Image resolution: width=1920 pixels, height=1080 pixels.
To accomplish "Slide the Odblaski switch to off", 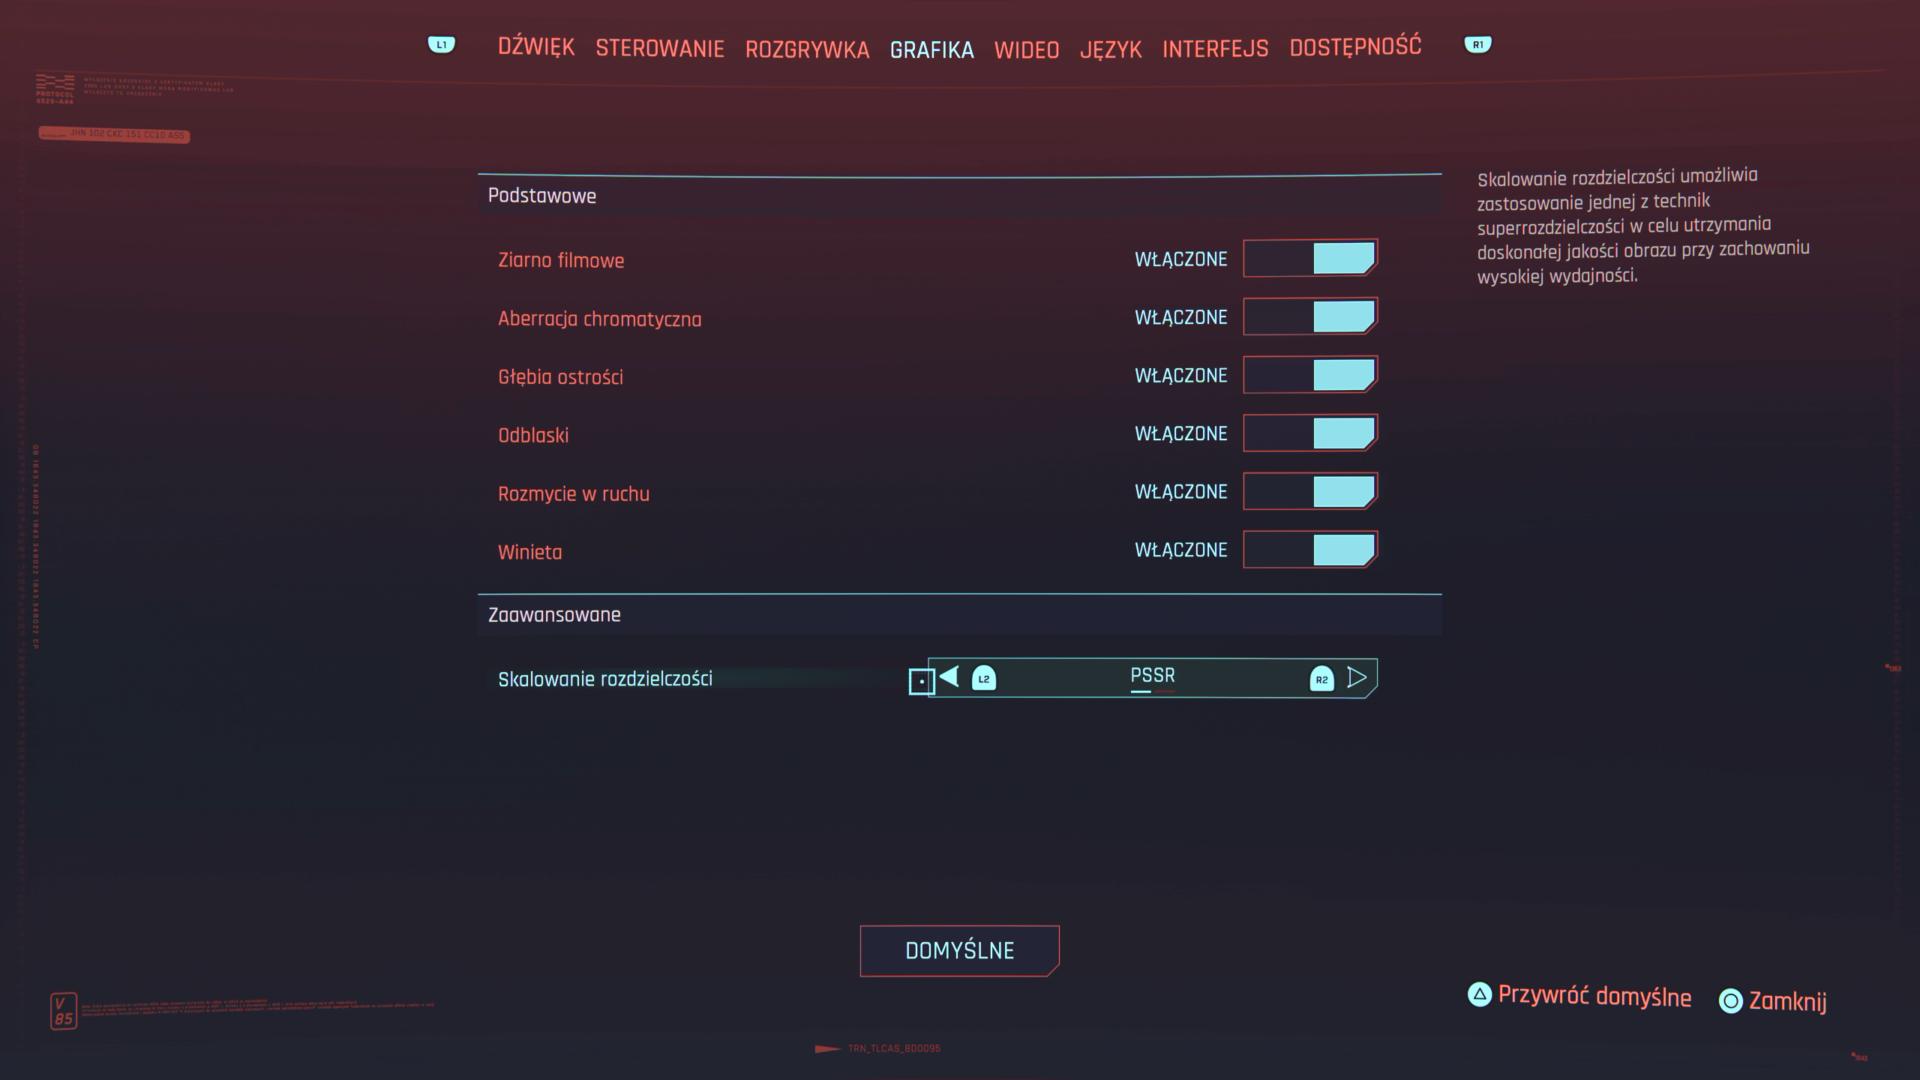I will point(1310,433).
